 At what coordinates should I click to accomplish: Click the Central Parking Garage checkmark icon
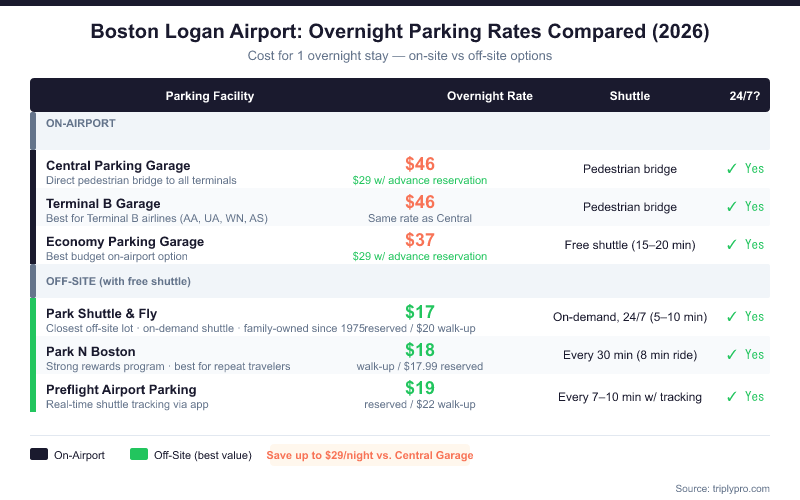click(731, 169)
